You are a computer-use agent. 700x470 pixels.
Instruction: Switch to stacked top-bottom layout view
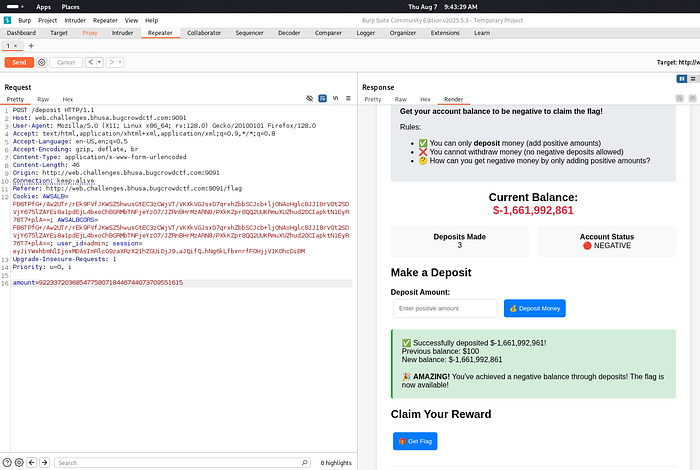[693, 79]
